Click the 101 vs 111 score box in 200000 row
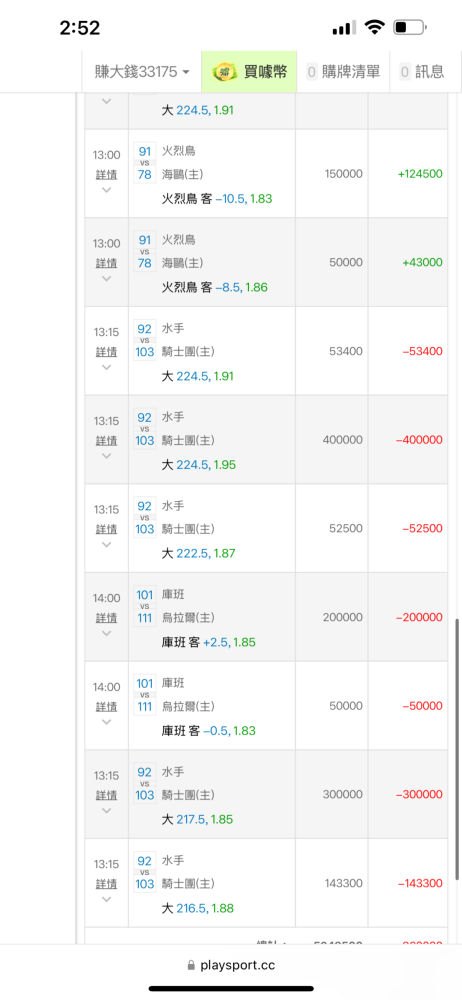This screenshot has height=1000, width=462. 145,606
